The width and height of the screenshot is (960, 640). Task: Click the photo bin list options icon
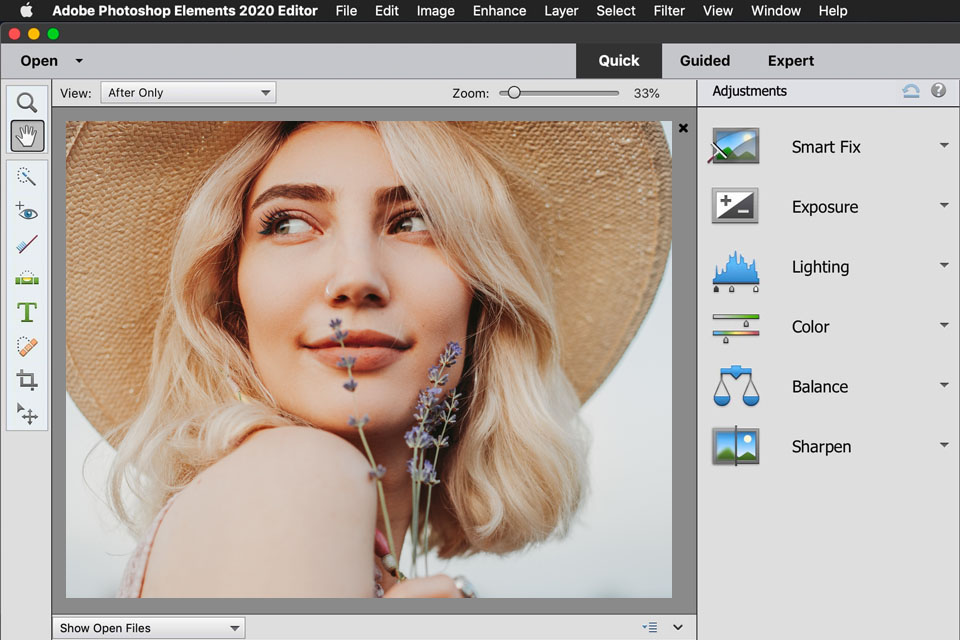(x=650, y=627)
